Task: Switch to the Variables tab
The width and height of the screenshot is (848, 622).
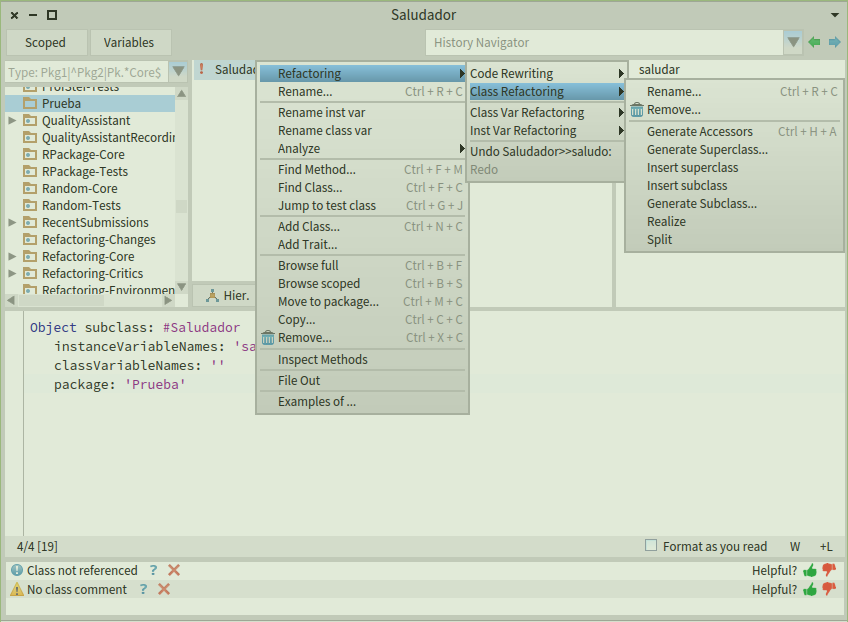Action: click(x=130, y=42)
